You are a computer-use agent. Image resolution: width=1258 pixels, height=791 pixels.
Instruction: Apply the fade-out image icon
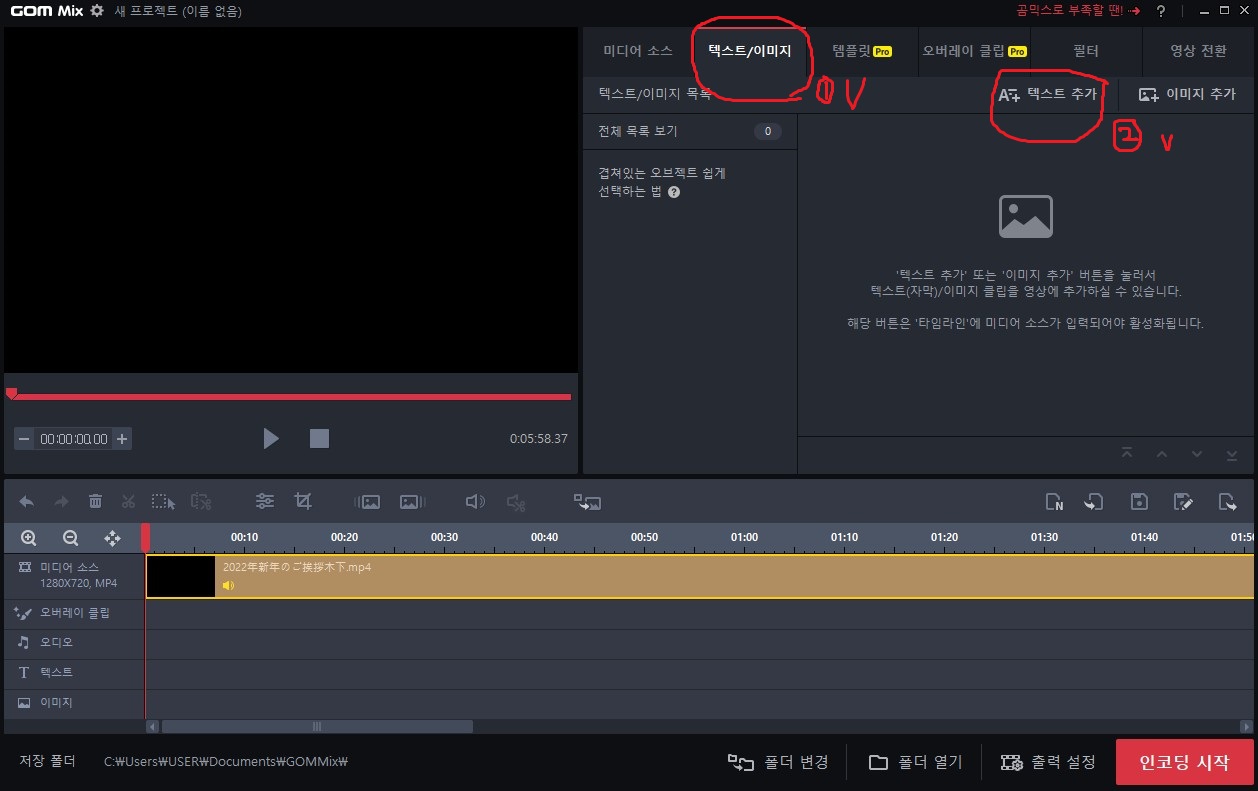(x=413, y=501)
